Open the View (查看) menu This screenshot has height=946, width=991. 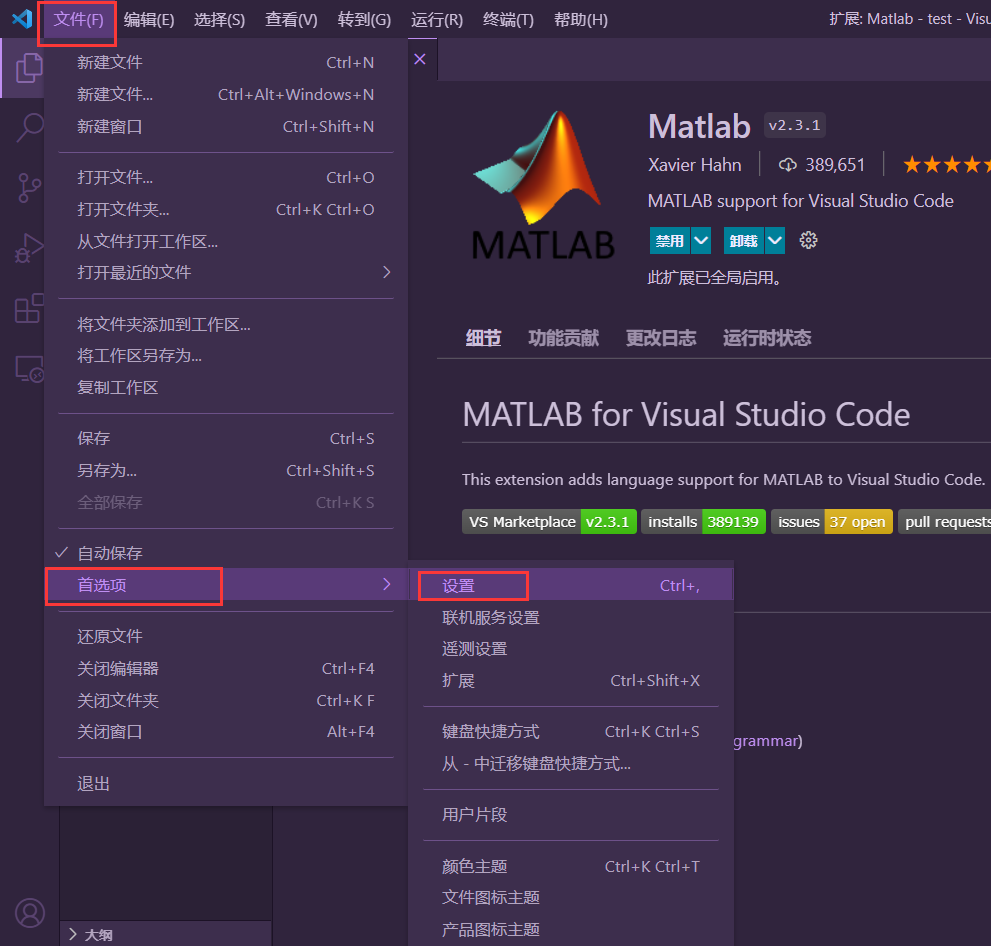291,20
